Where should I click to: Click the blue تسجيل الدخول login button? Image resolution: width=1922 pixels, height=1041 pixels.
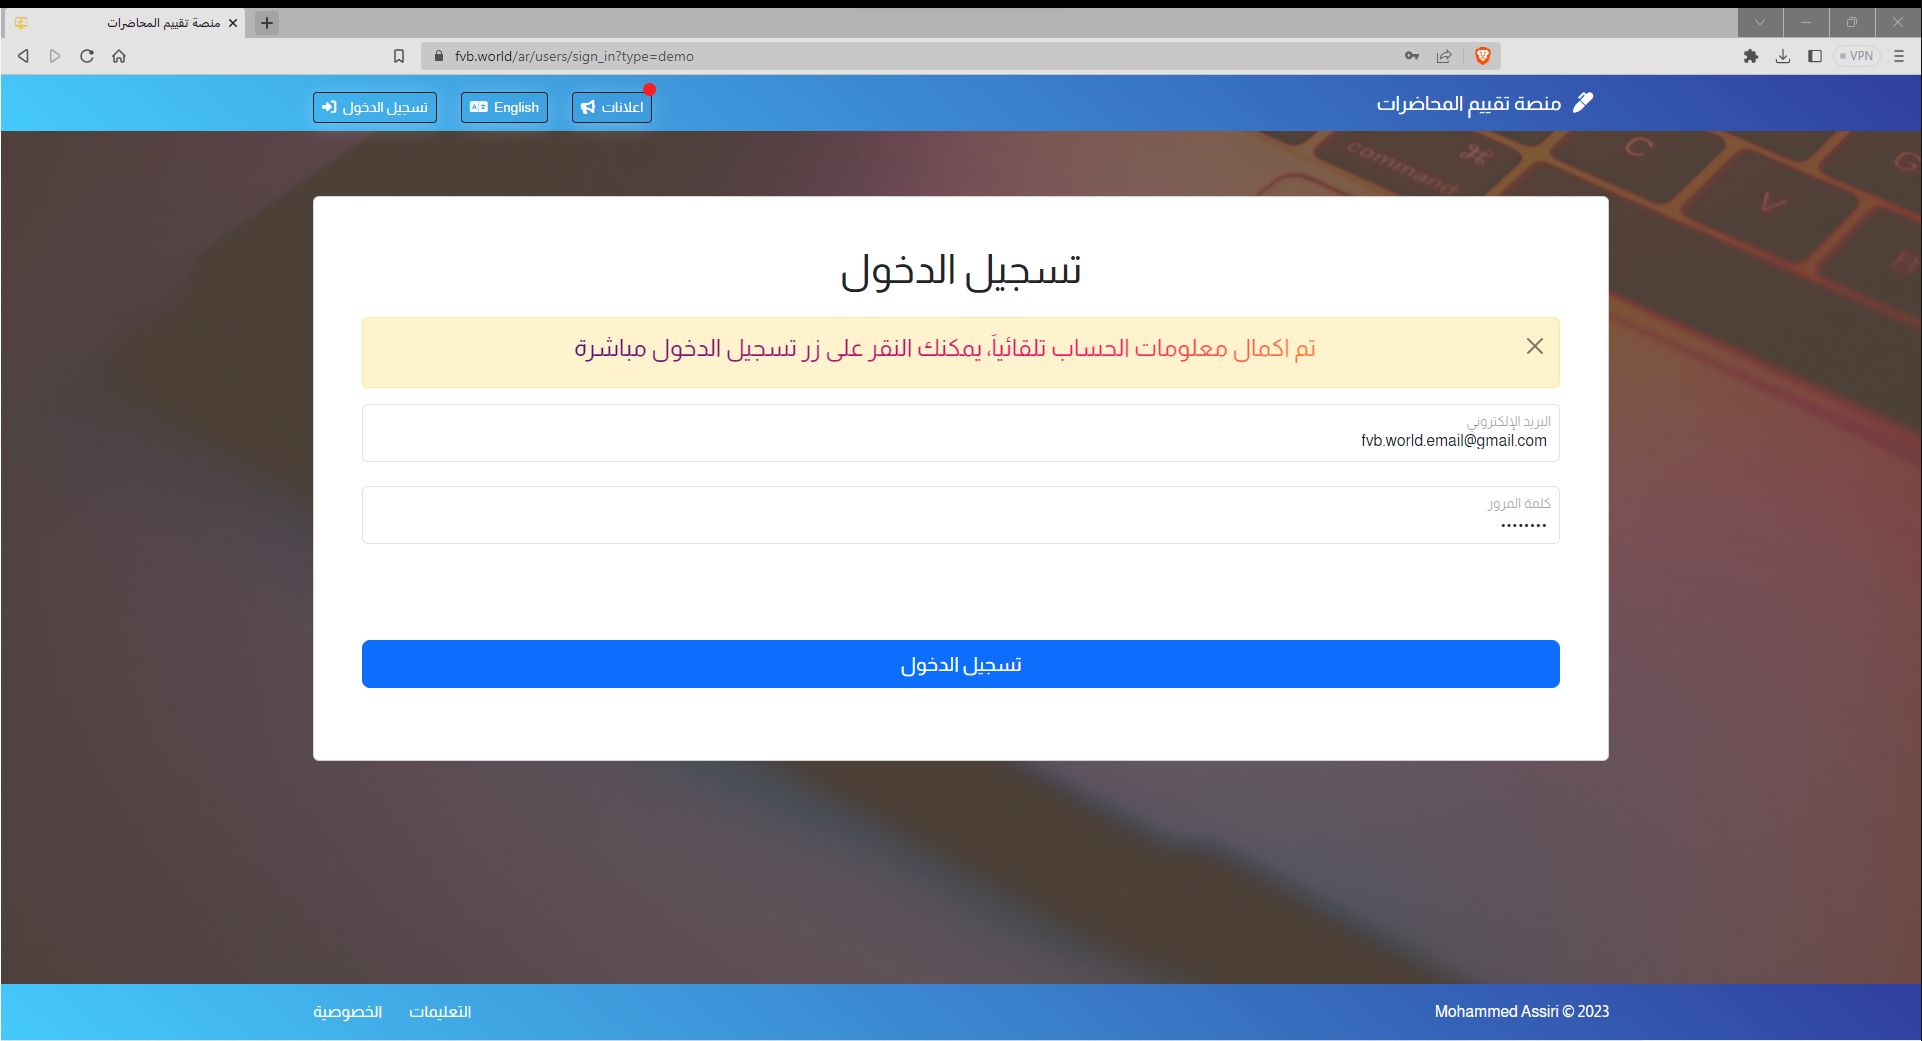959,663
